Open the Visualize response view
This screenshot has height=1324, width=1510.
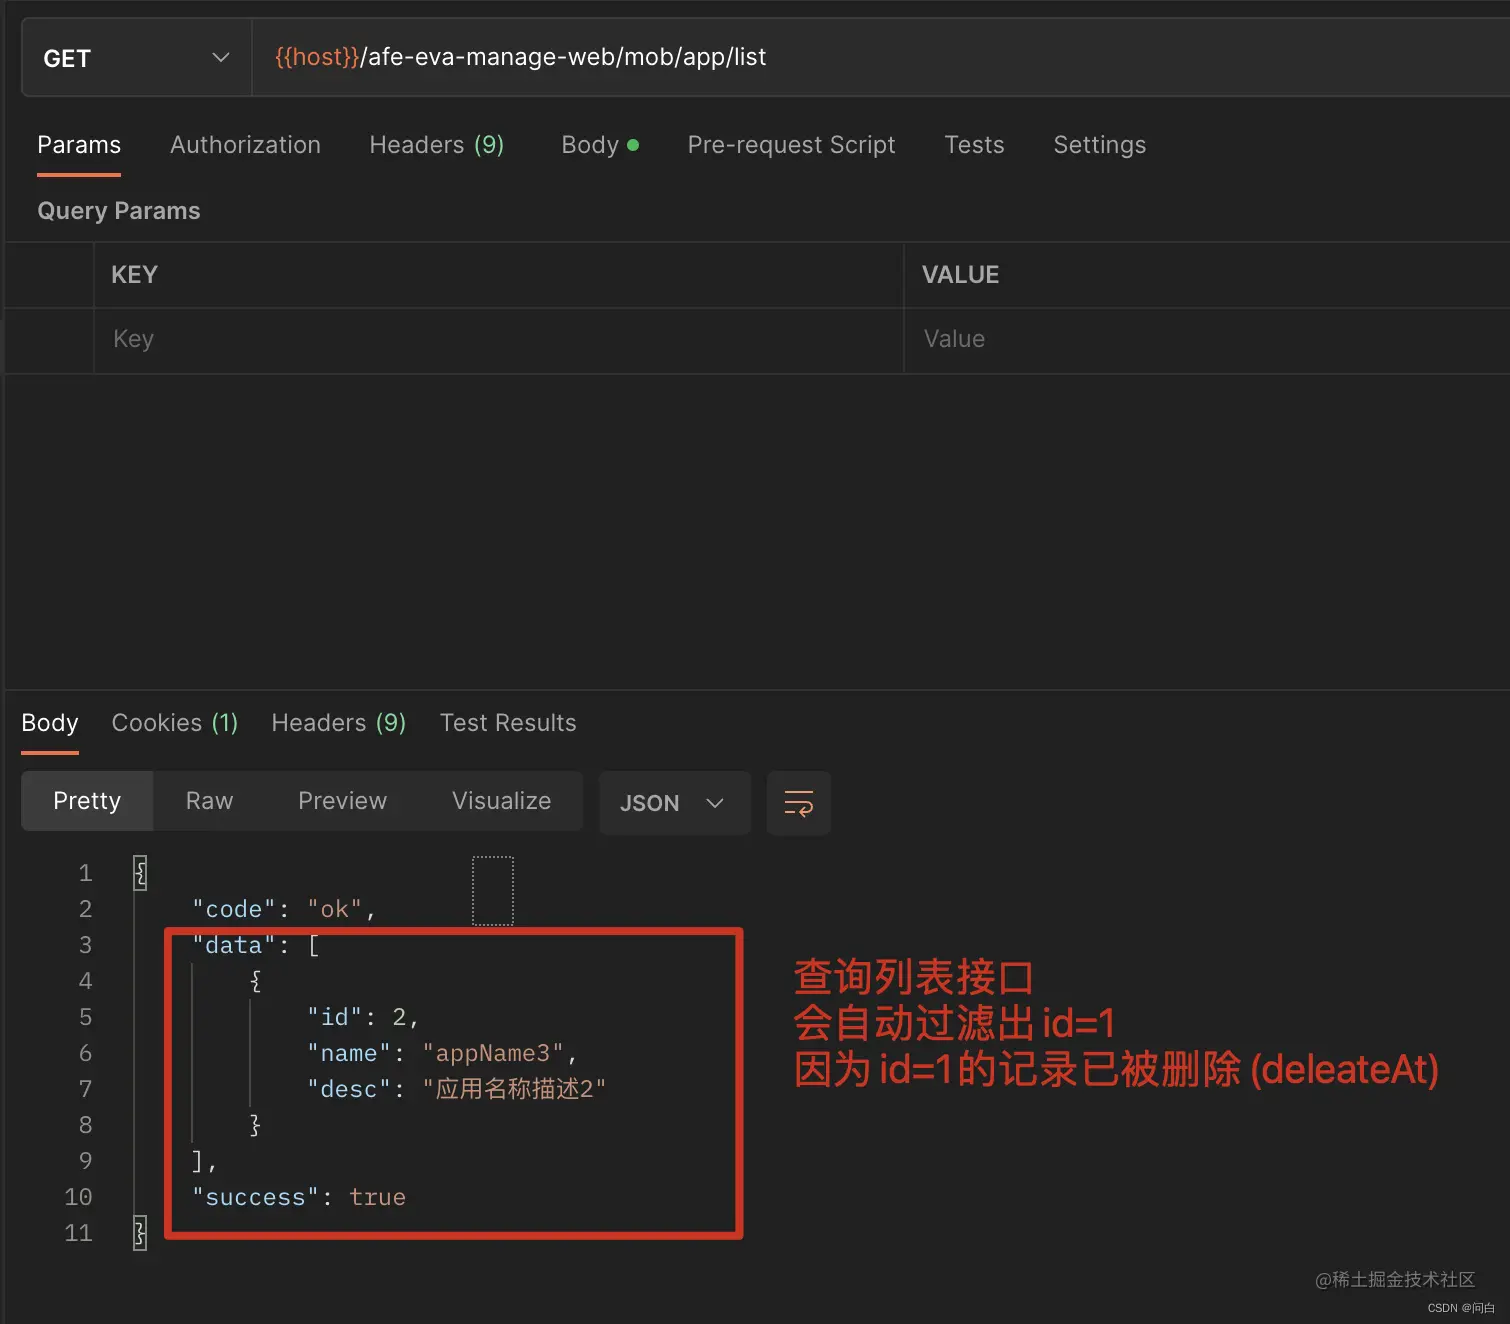pos(501,800)
